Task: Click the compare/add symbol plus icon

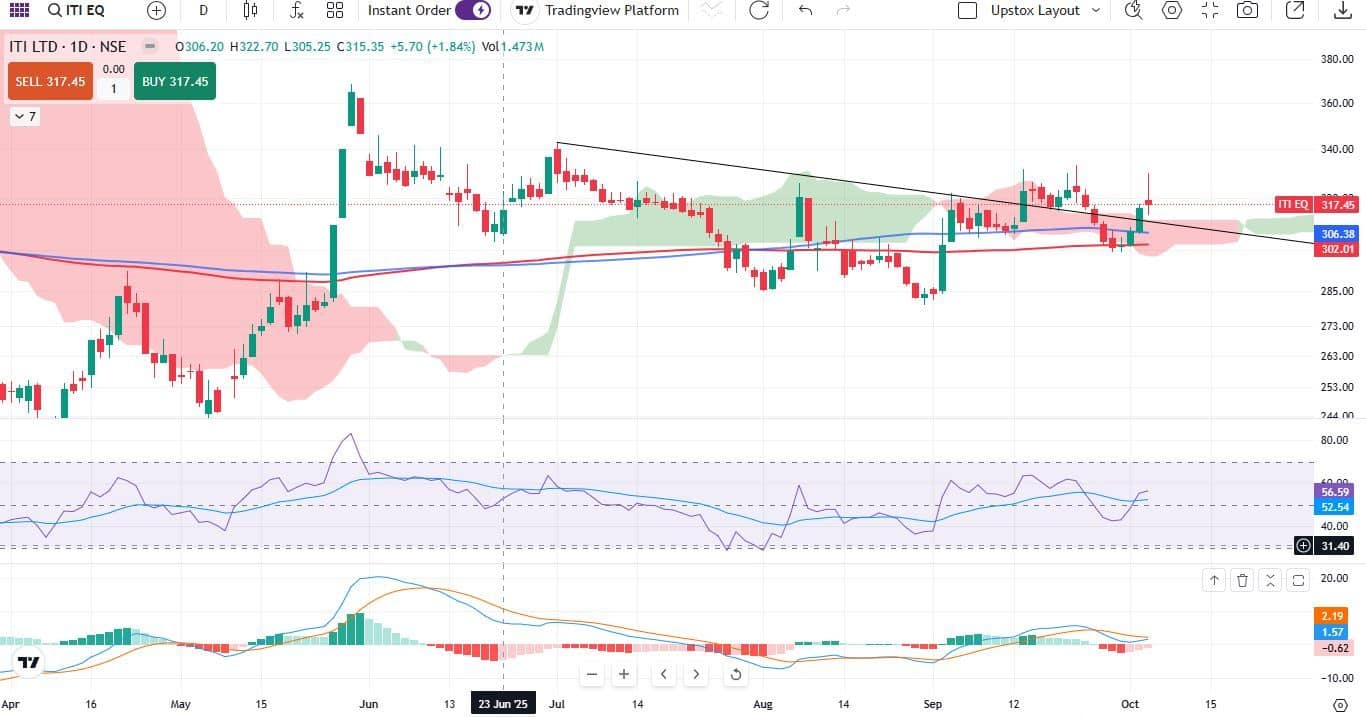Action: (x=156, y=11)
